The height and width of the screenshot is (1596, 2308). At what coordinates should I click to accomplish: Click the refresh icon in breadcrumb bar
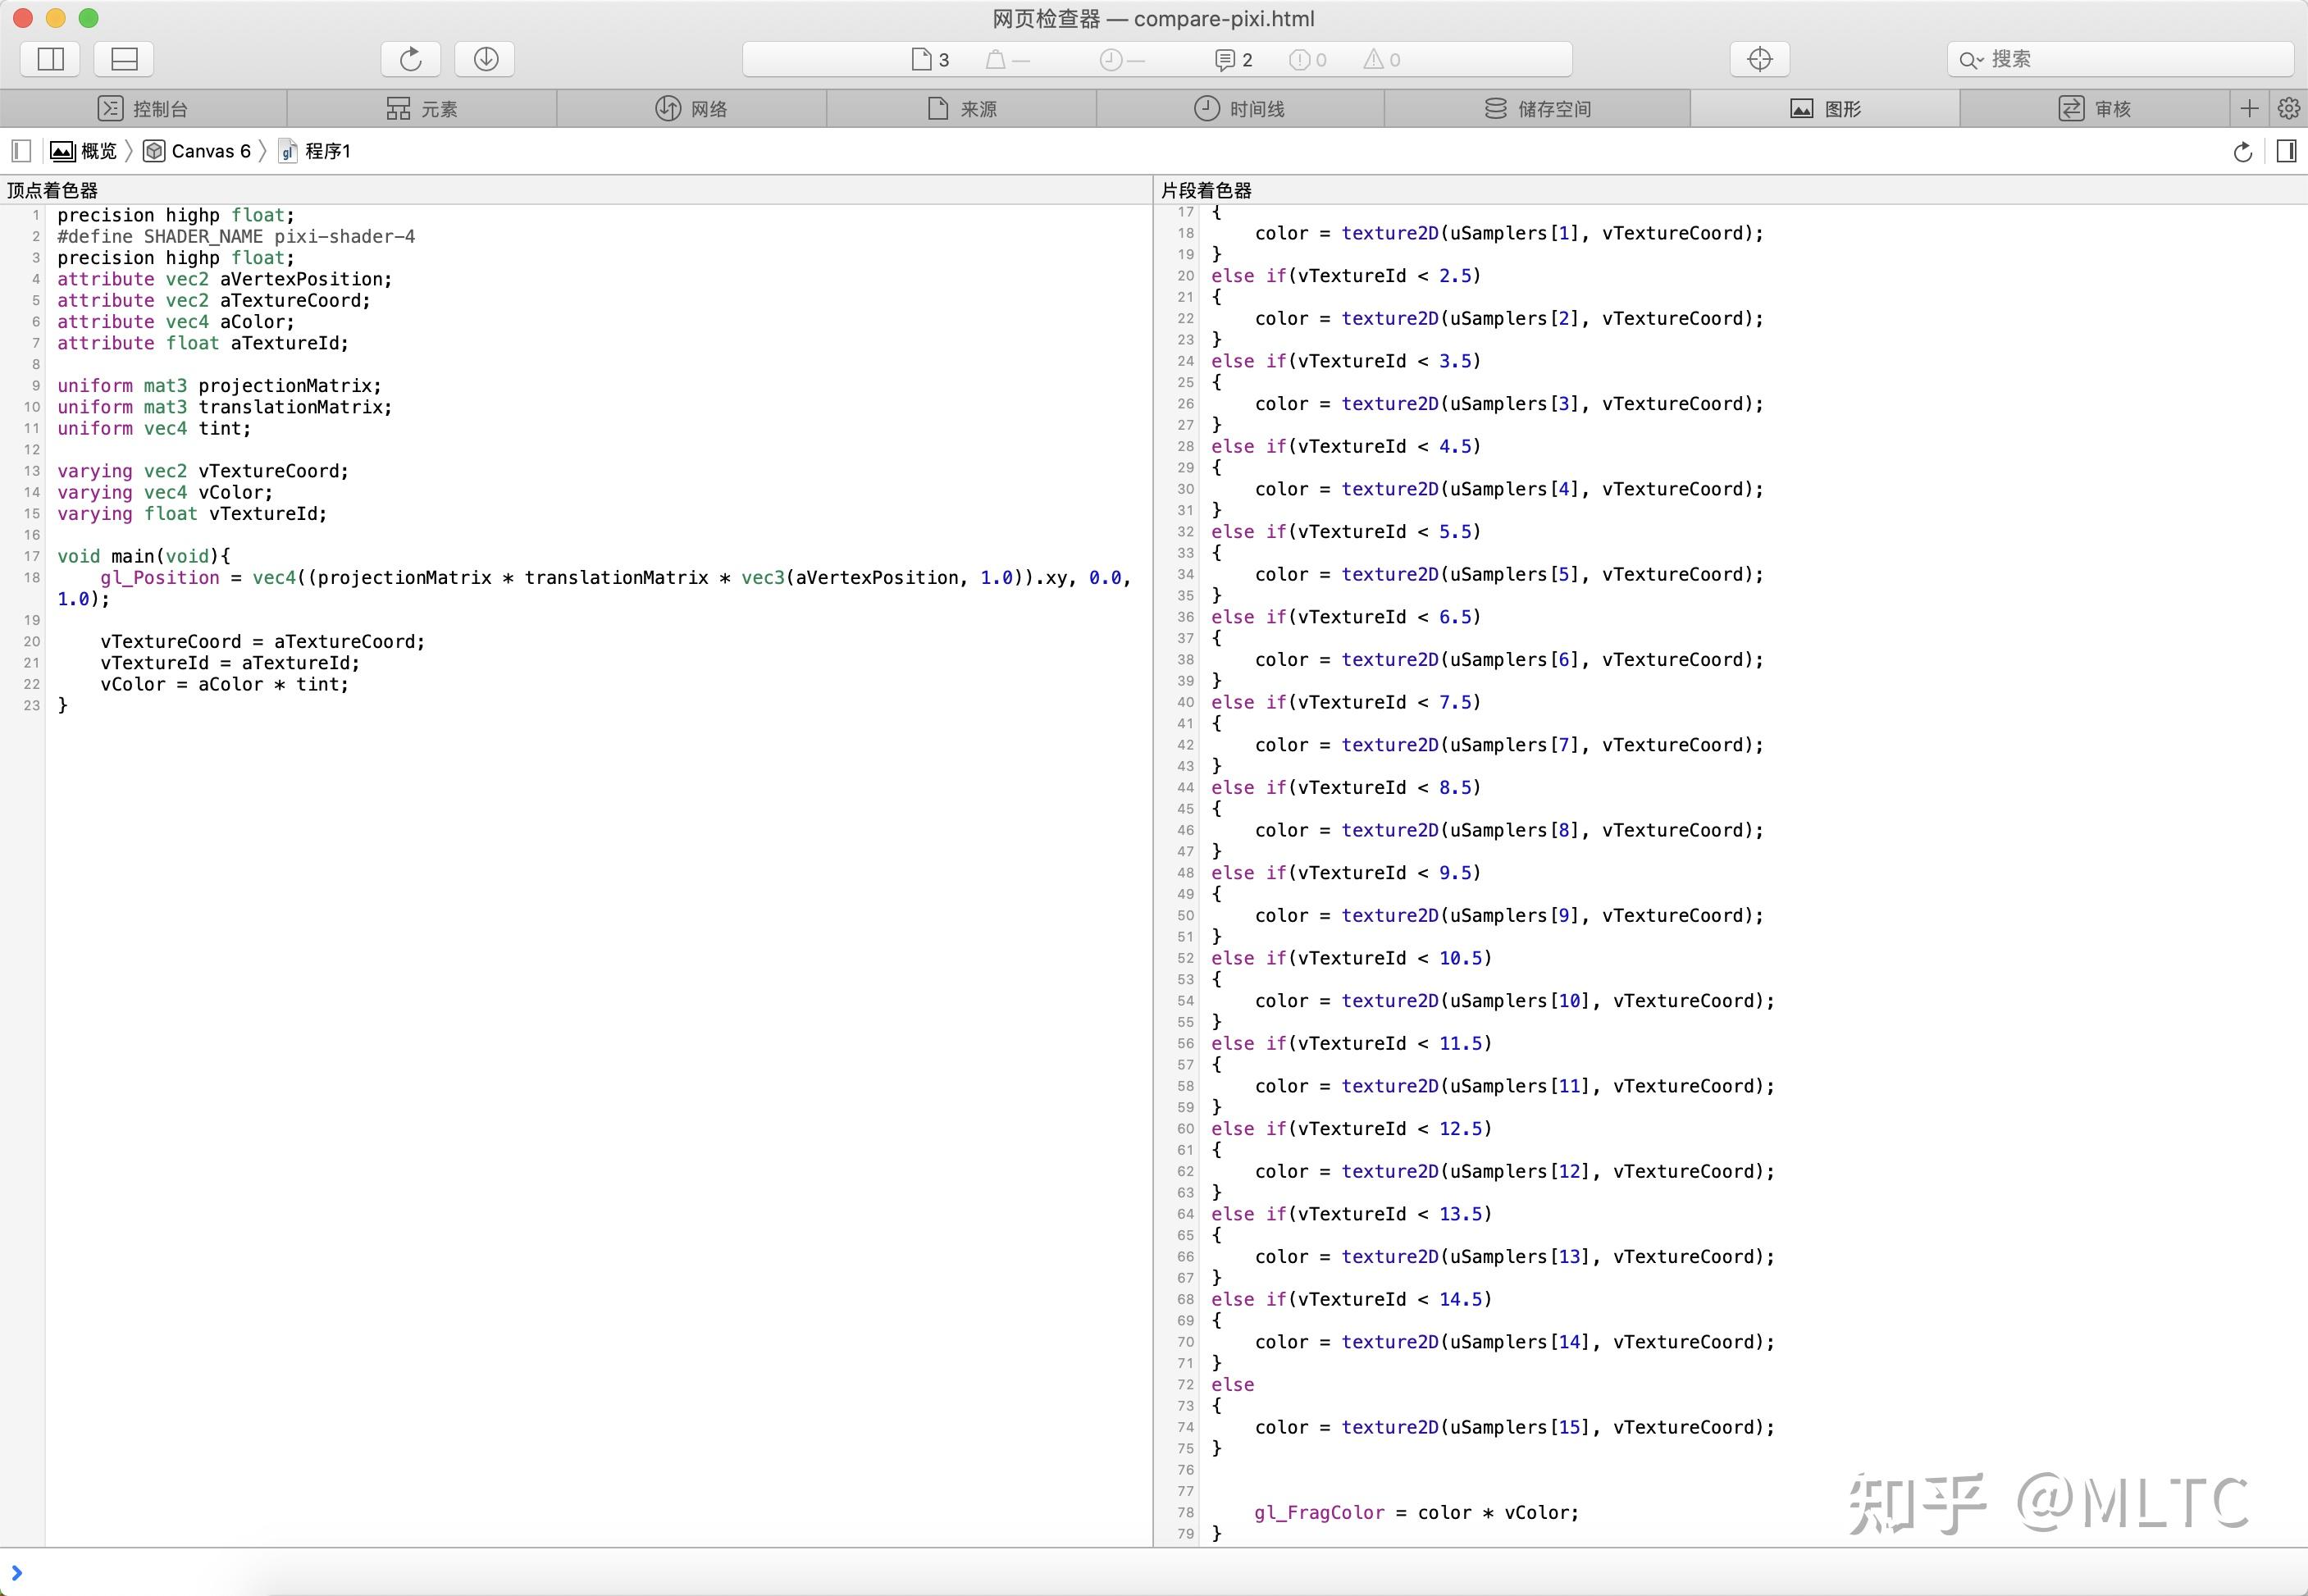coord(2243,151)
